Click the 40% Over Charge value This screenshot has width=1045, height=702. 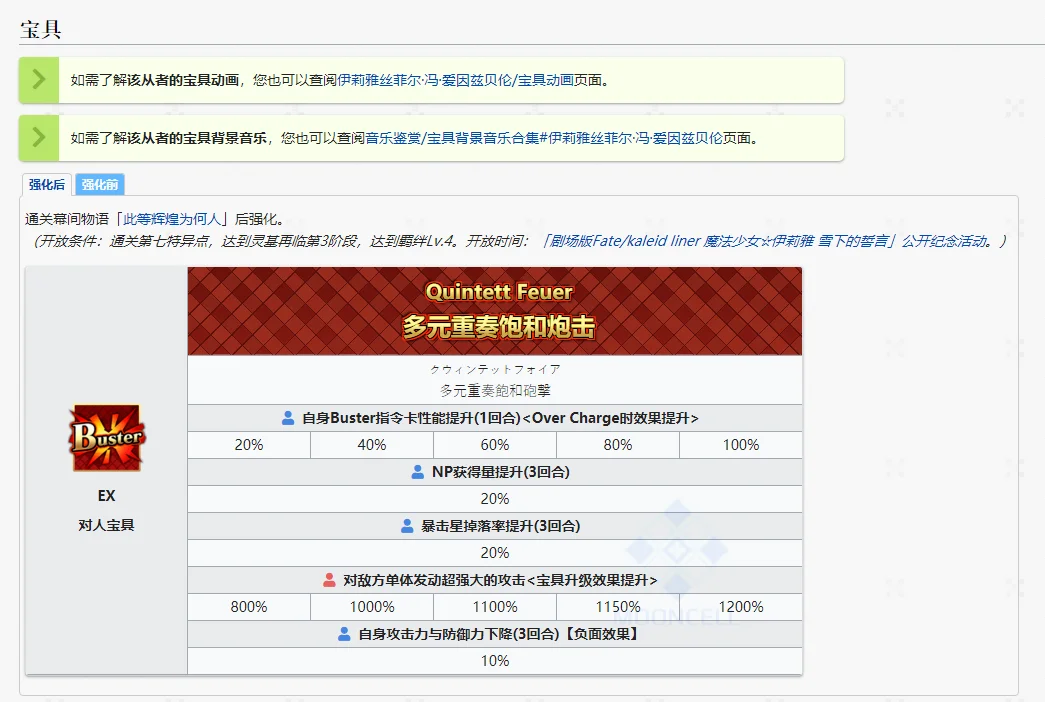coord(372,445)
